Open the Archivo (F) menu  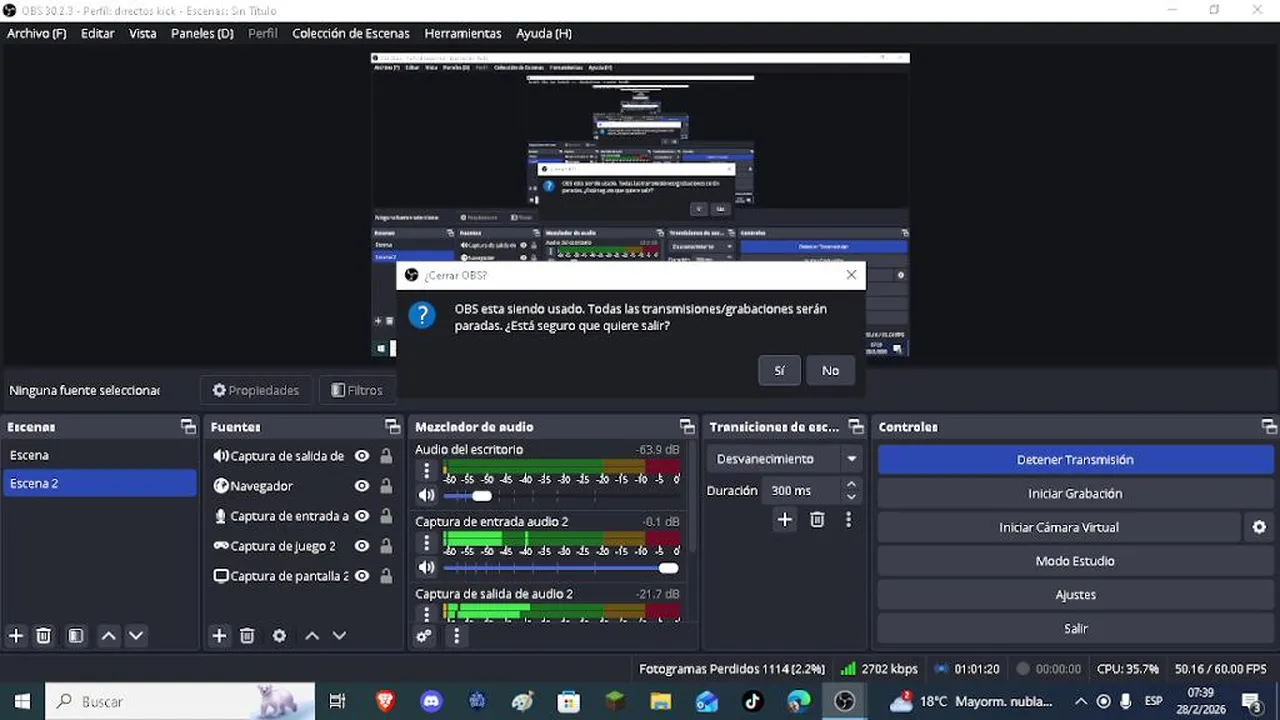pos(37,33)
